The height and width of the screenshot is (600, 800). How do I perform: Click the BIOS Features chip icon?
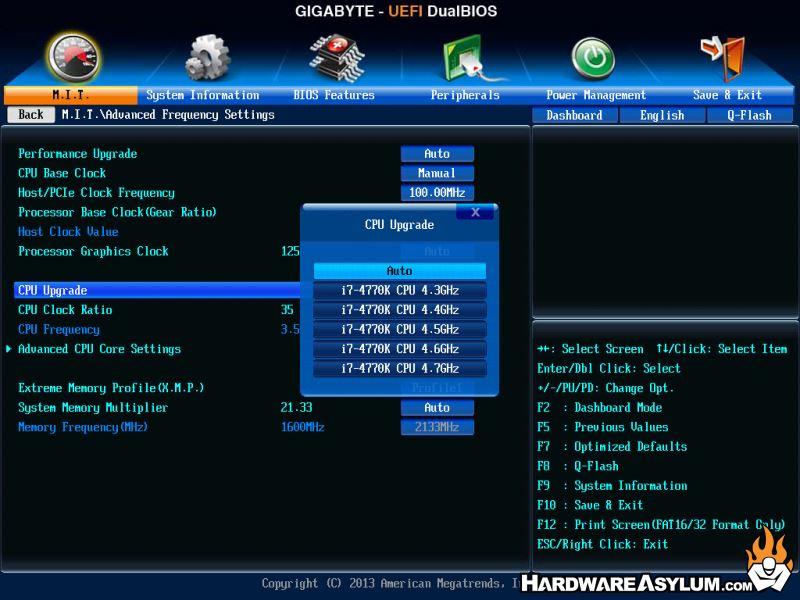point(337,58)
